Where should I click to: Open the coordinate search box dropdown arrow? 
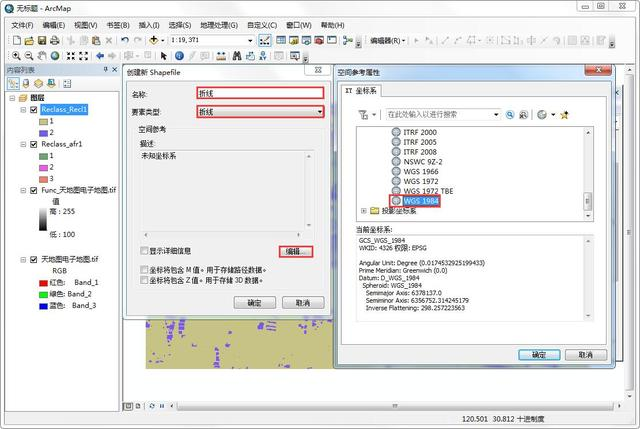click(x=496, y=115)
